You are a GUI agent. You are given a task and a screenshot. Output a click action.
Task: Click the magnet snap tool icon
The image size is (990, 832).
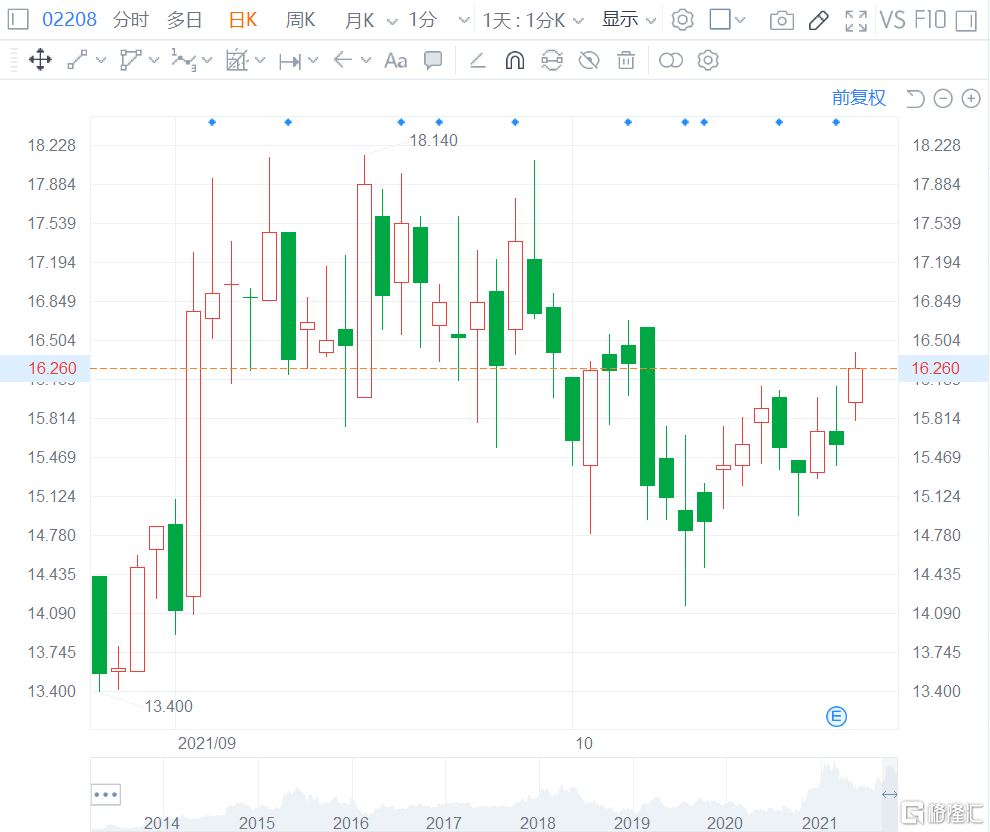[515, 60]
